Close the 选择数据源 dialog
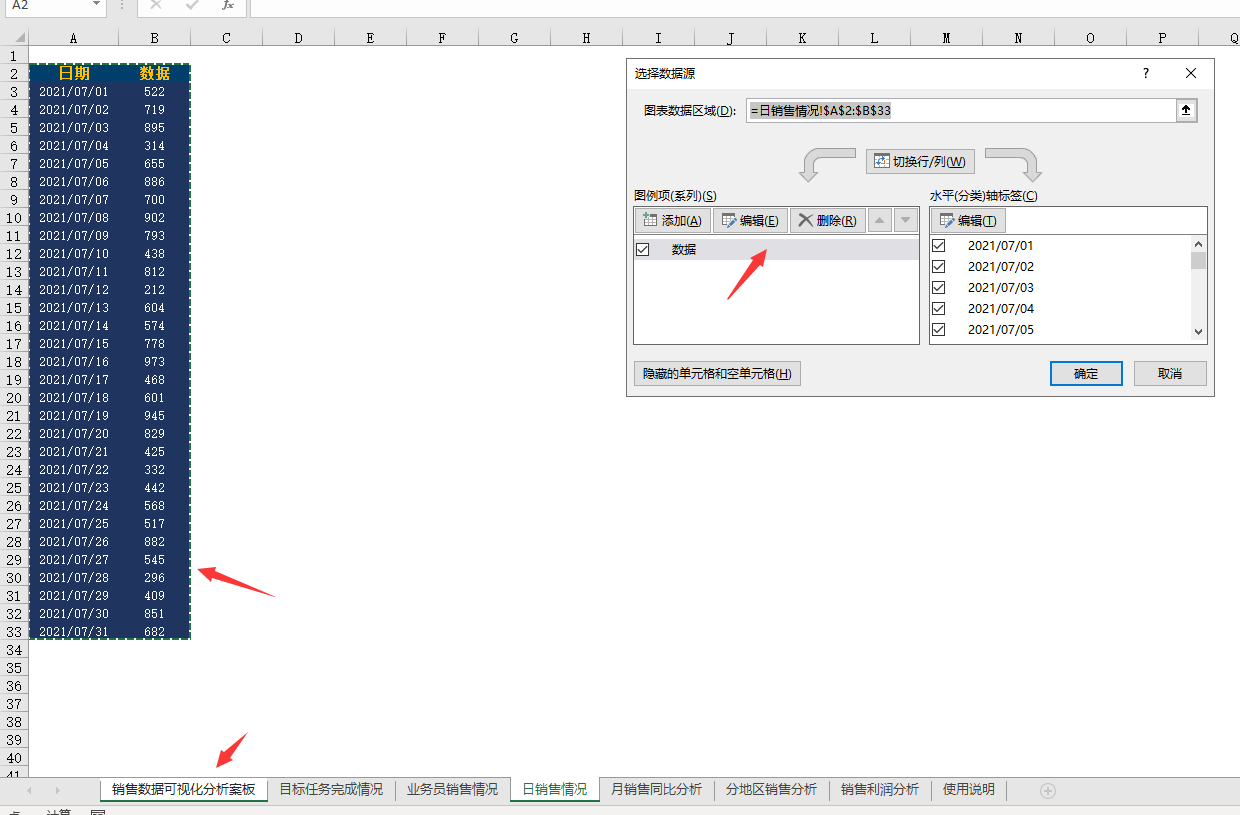 1190,73
